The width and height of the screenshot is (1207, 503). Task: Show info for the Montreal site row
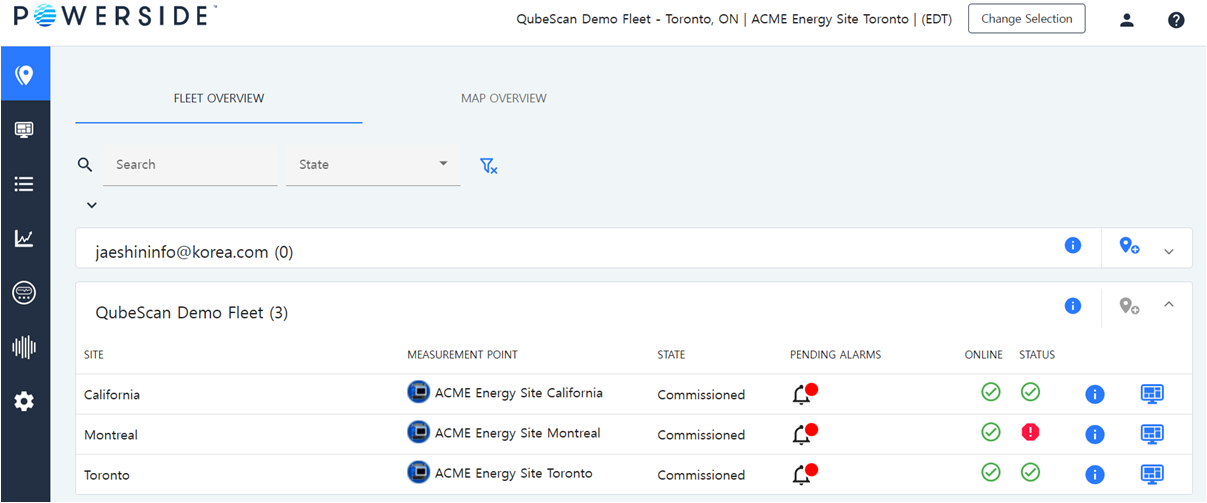pos(1095,434)
